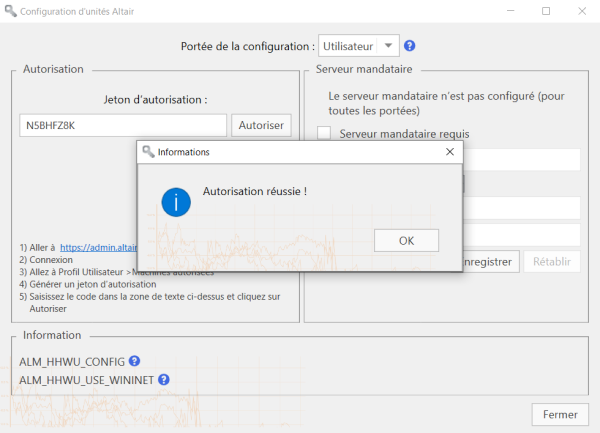Click the Rétablir button

tap(552, 262)
